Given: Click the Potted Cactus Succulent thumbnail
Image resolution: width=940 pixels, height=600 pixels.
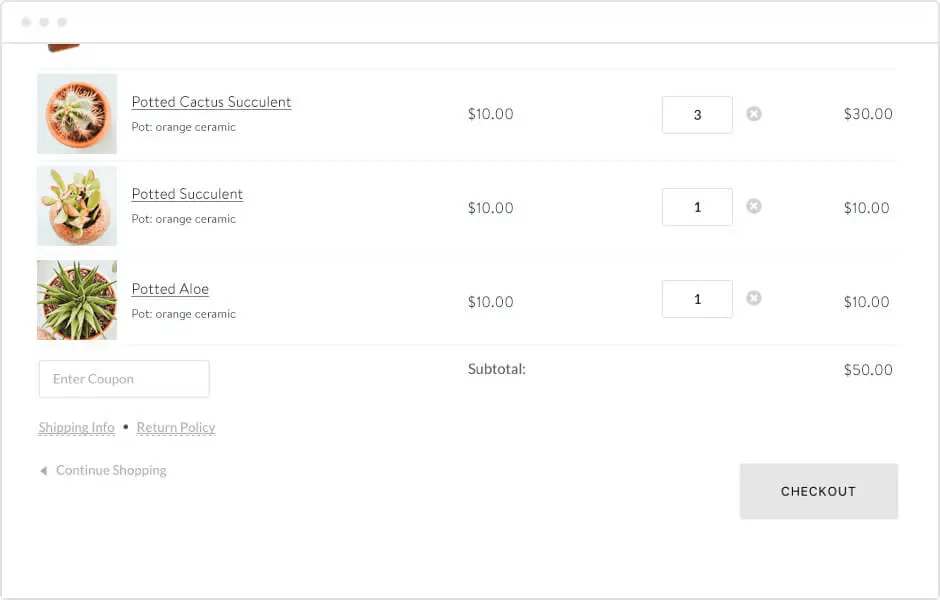Looking at the screenshot, I should (77, 114).
